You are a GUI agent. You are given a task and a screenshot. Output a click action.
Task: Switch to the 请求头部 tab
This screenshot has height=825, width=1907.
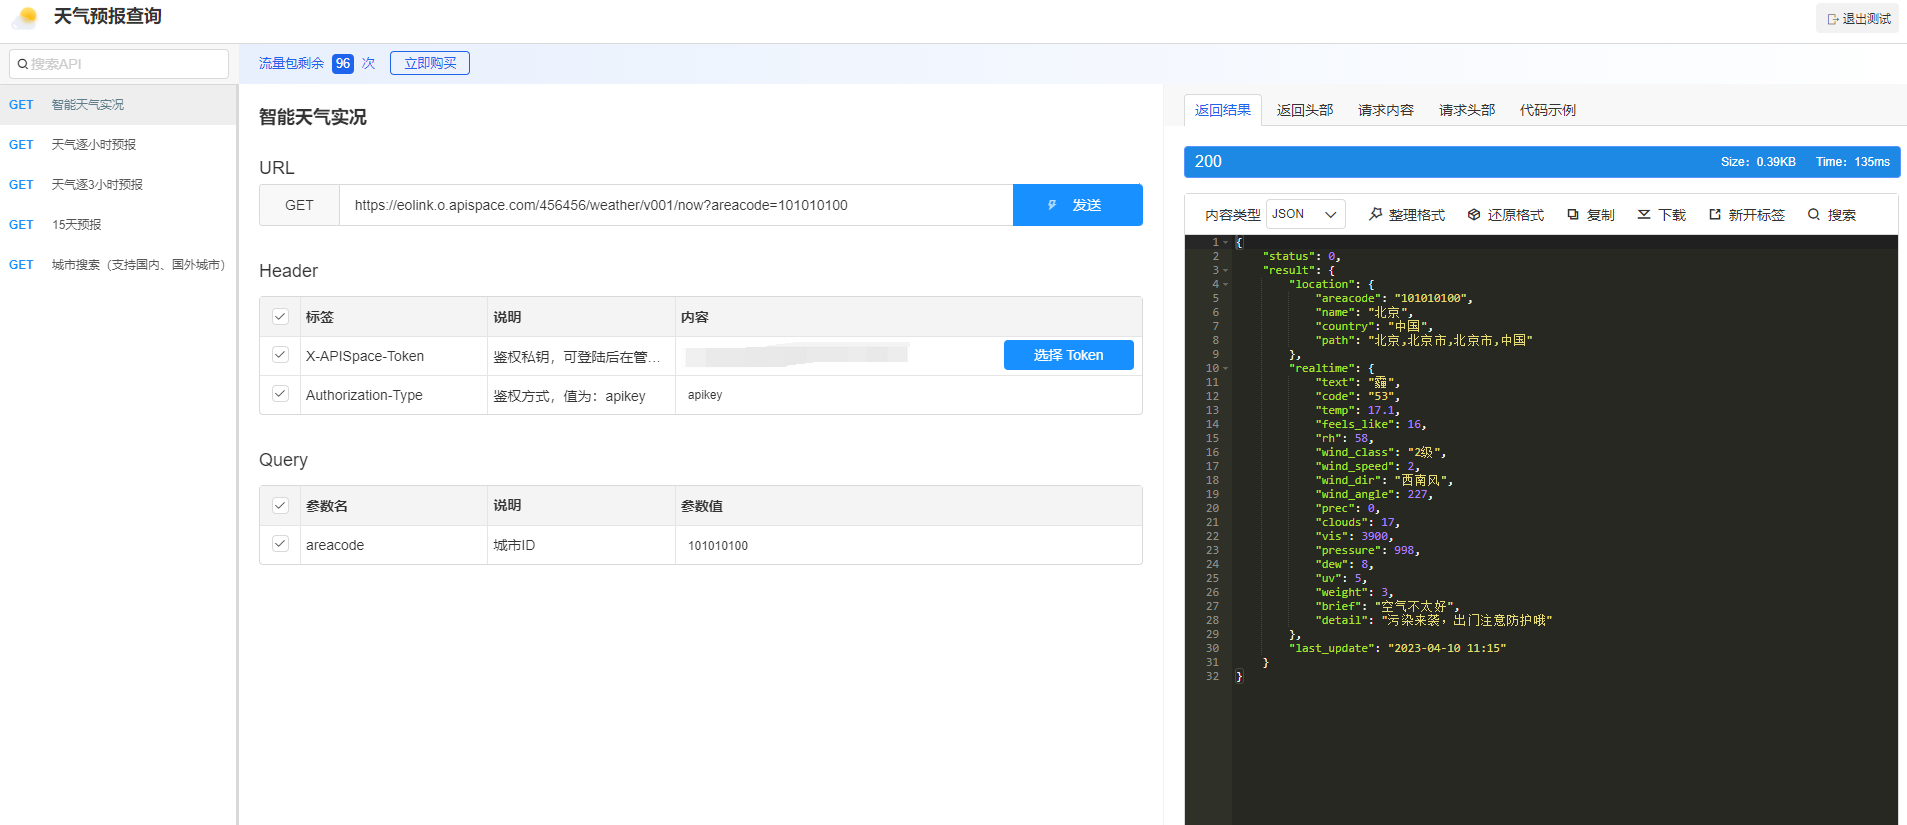[1467, 110]
